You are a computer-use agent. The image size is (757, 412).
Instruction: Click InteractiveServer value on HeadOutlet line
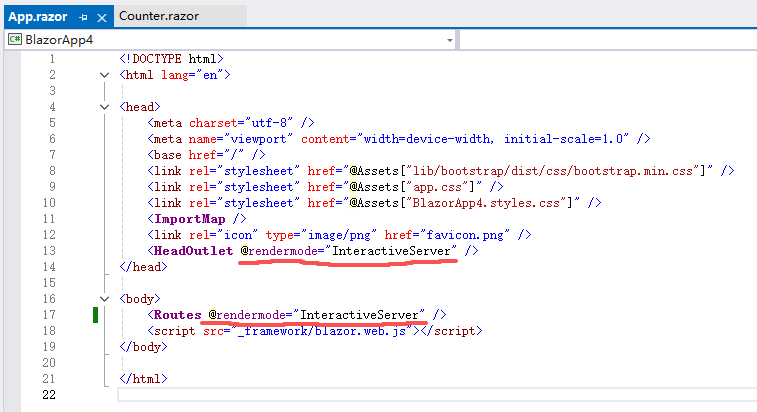click(x=391, y=251)
